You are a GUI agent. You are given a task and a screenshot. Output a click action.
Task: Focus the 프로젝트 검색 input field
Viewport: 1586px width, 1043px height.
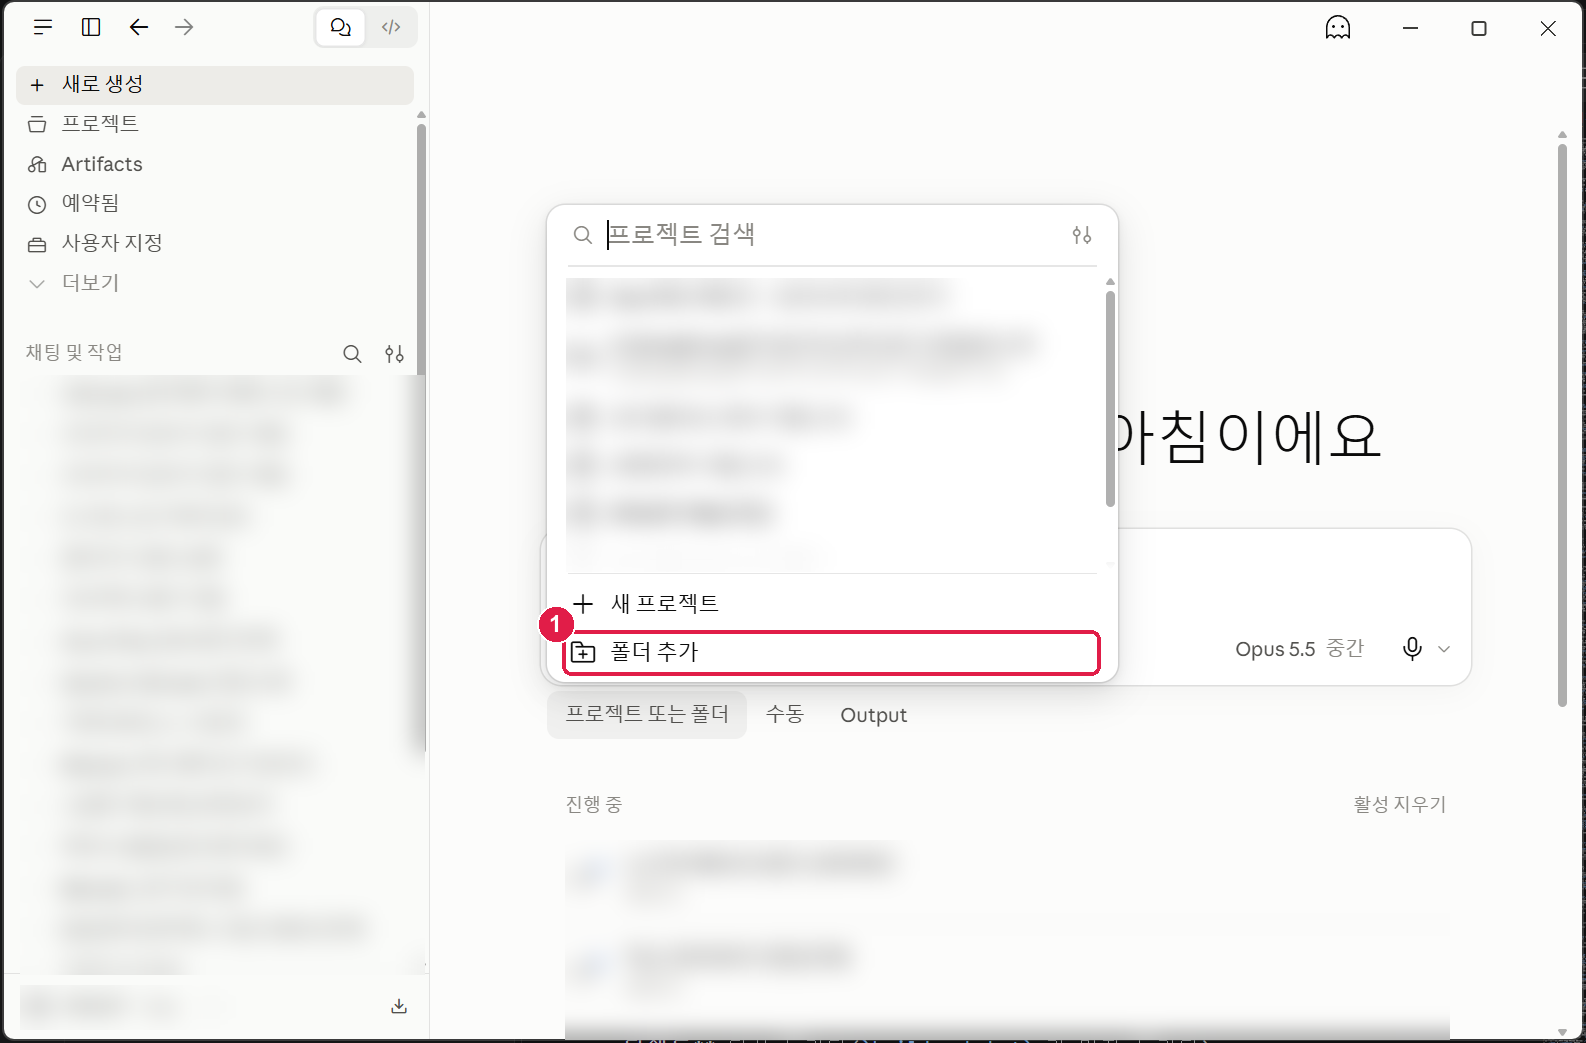(832, 235)
